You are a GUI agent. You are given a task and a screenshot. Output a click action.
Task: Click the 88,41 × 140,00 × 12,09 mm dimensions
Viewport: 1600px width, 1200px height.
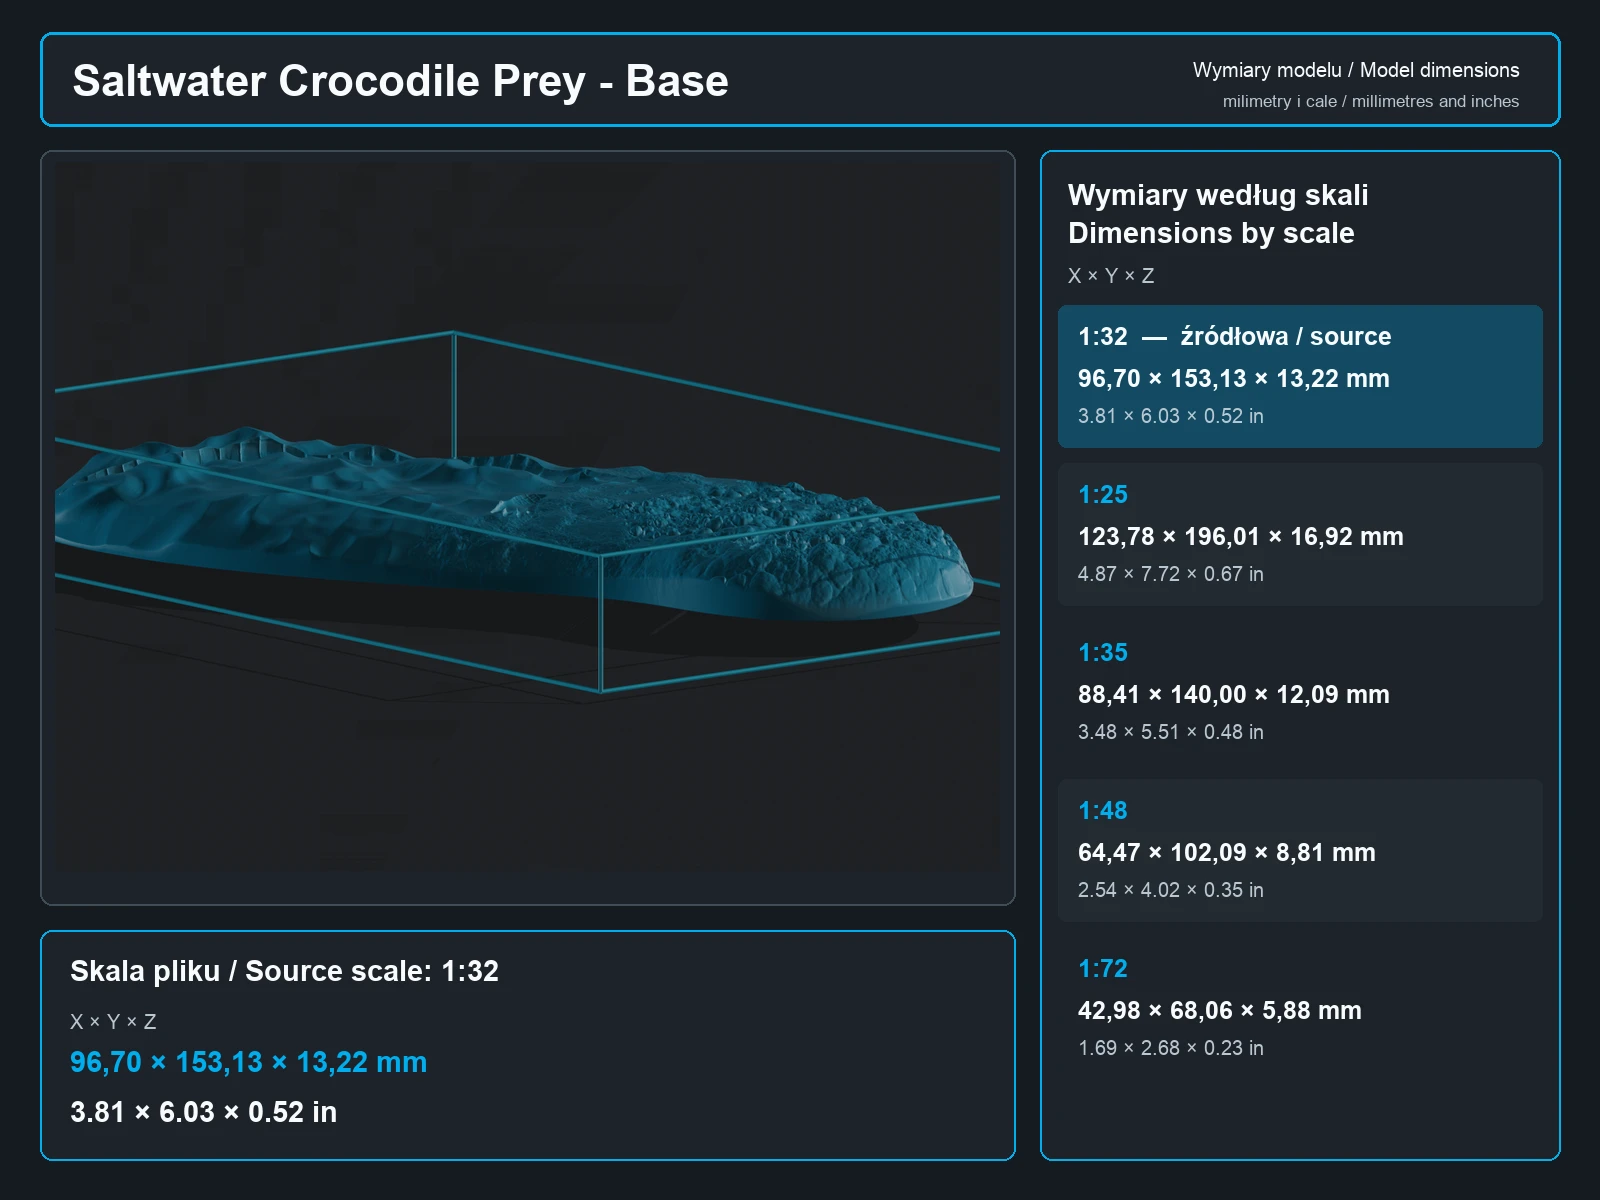pyautogui.click(x=1233, y=695)
